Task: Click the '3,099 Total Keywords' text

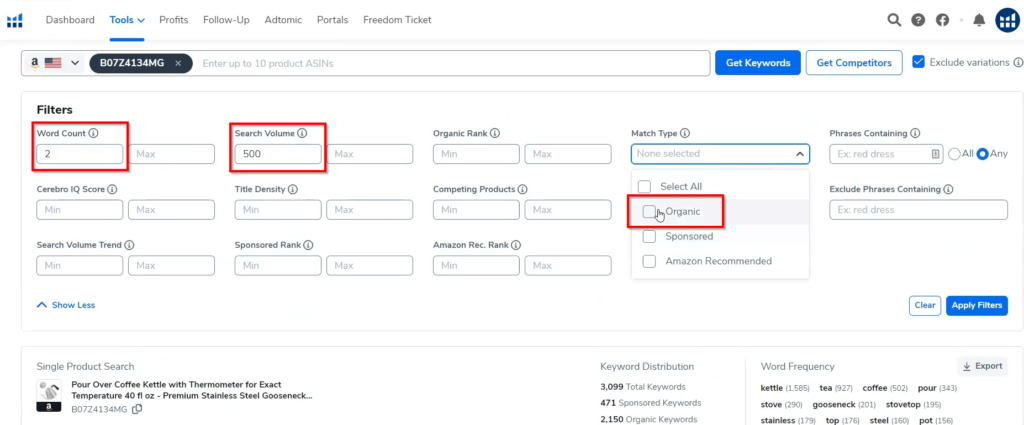Action: click(643, 386)
